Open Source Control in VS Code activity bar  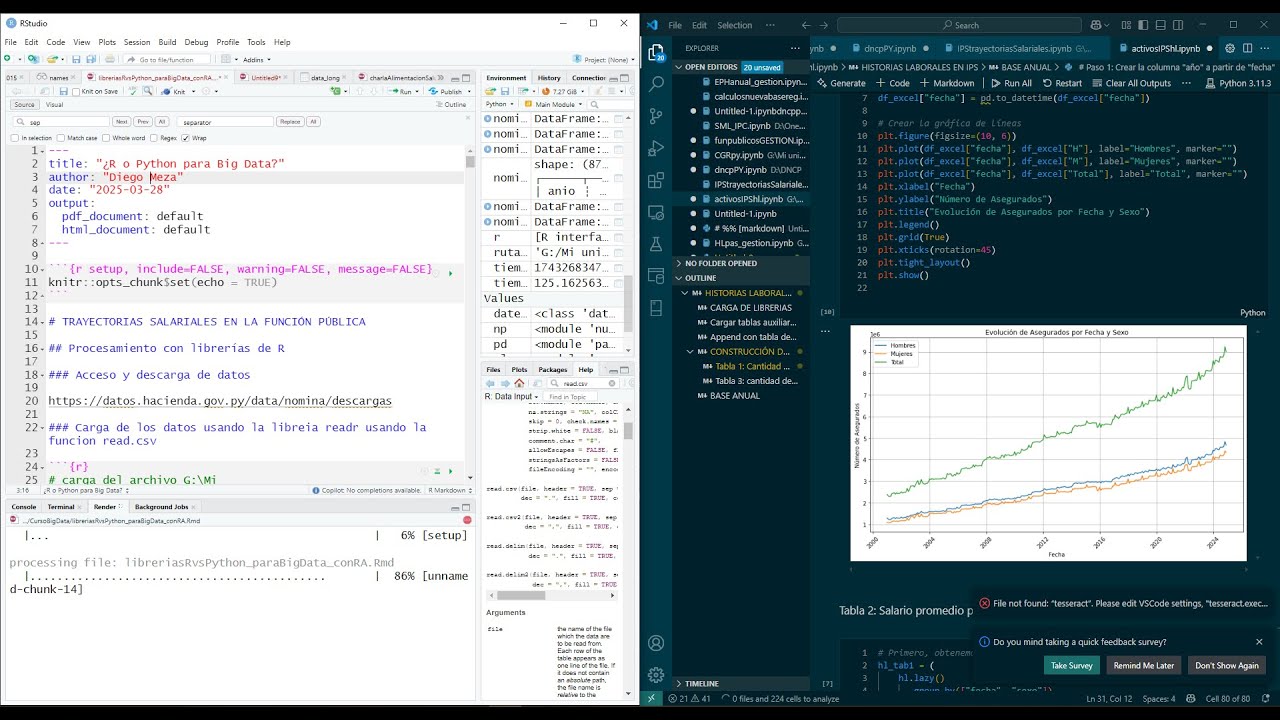656,117
